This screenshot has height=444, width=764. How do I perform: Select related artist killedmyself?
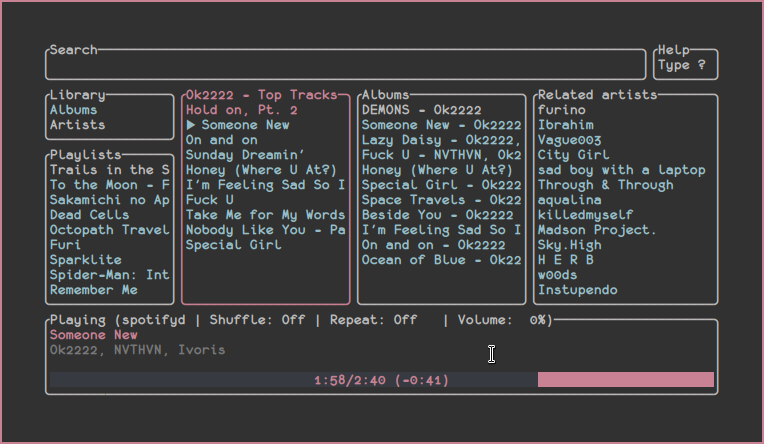[x=586, y=215]
